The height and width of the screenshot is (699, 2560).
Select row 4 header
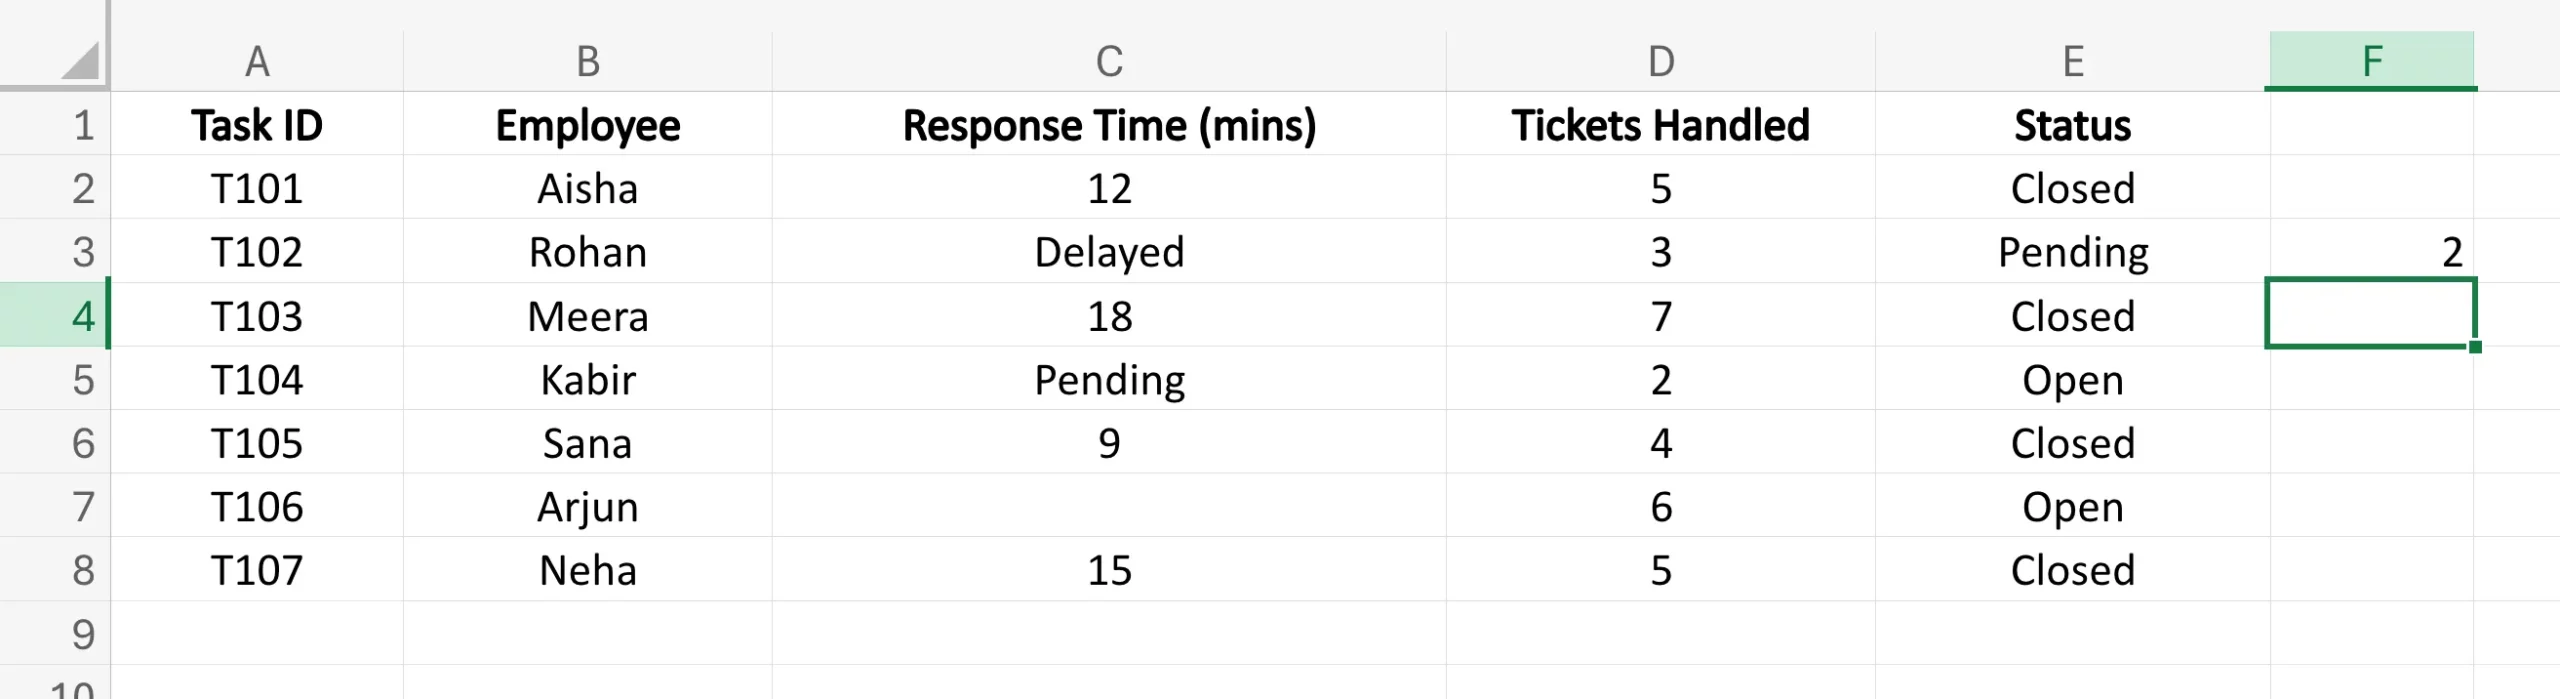pyautogui.click(x=55, y=316)
